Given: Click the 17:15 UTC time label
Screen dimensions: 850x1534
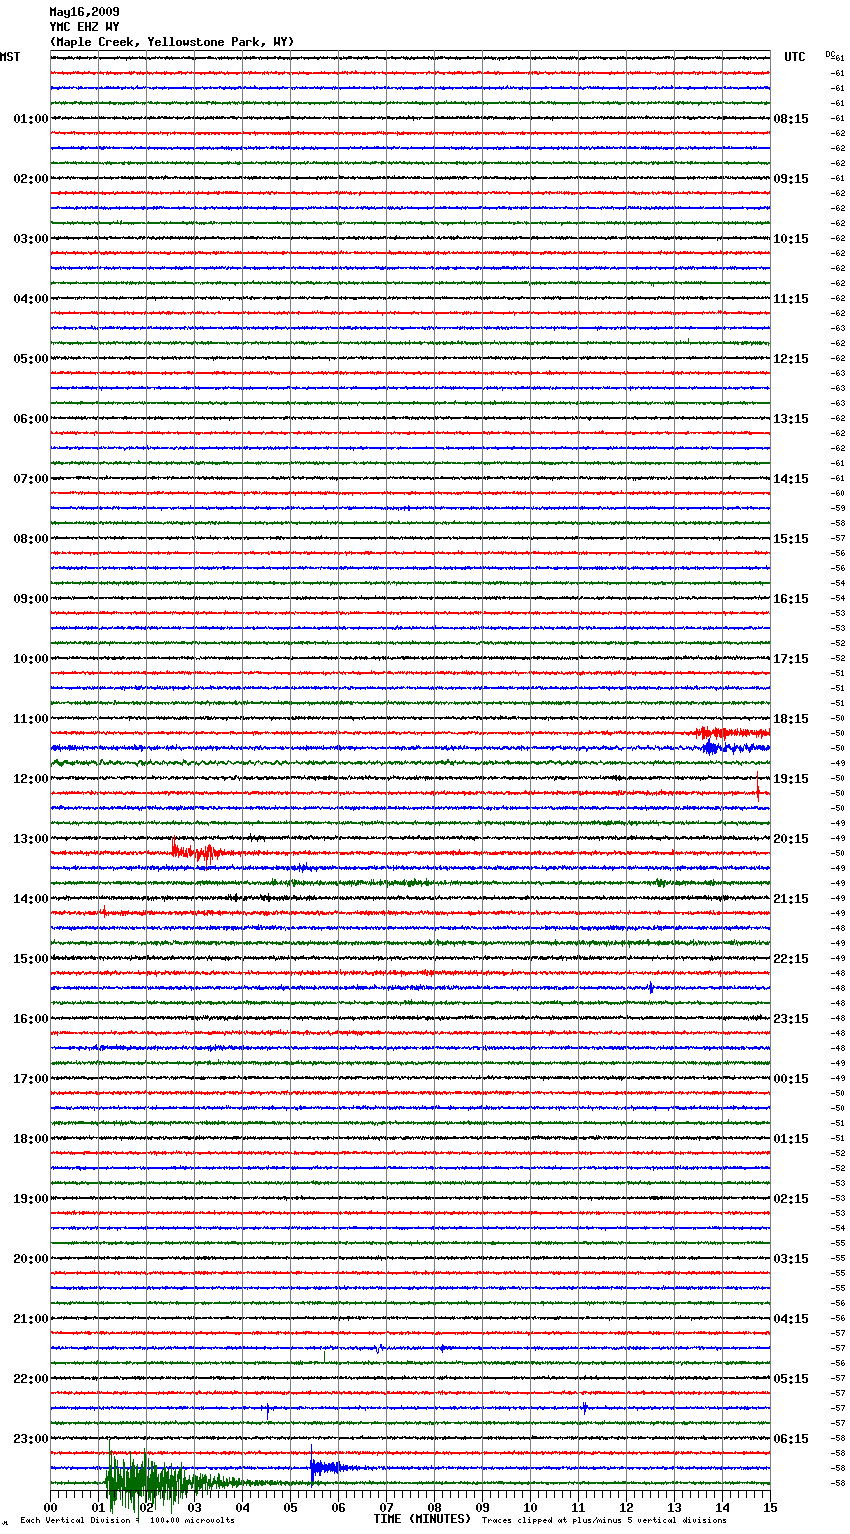Looking at the screenshot, I should click(x=791, y=659).
